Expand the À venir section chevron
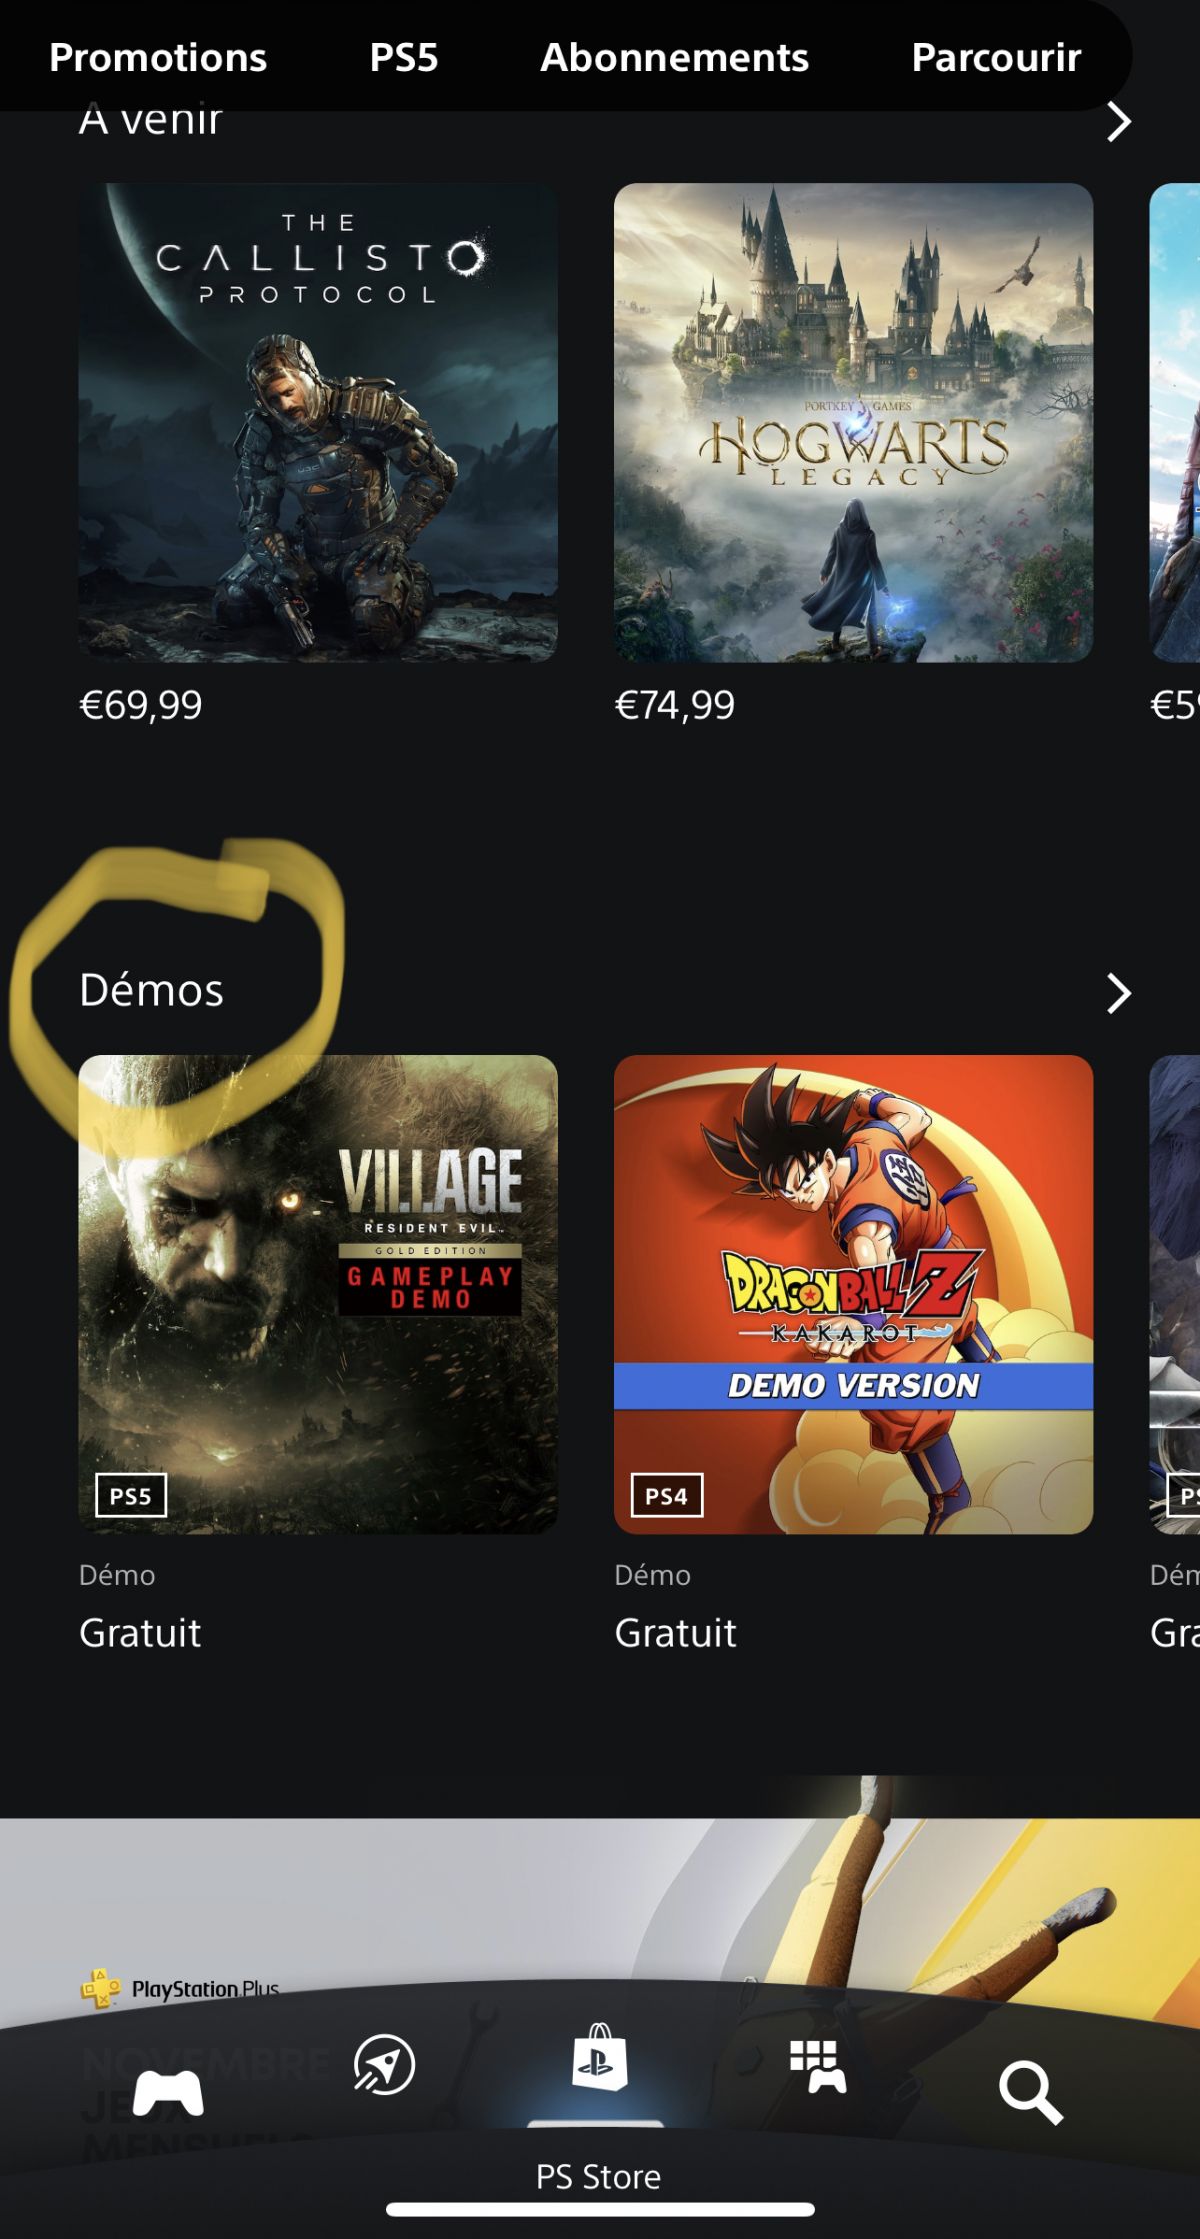Image resolution: width=1200 pixels, height=2239 pixels. 1118,122
